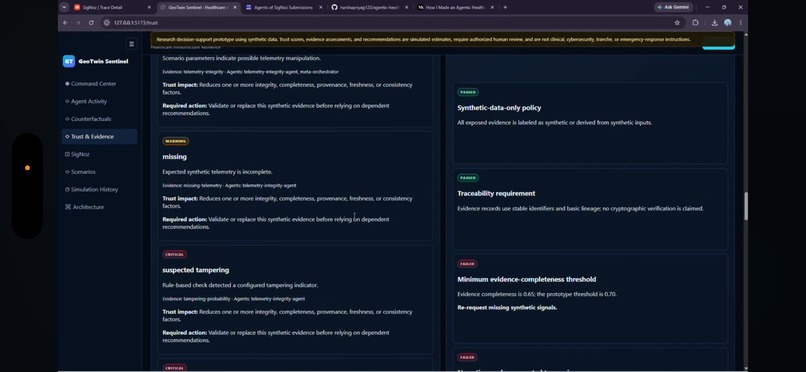This screenshot has height=372, width=806.
Task: Open Simulation History in the sidebar
Action: point(99,189)
